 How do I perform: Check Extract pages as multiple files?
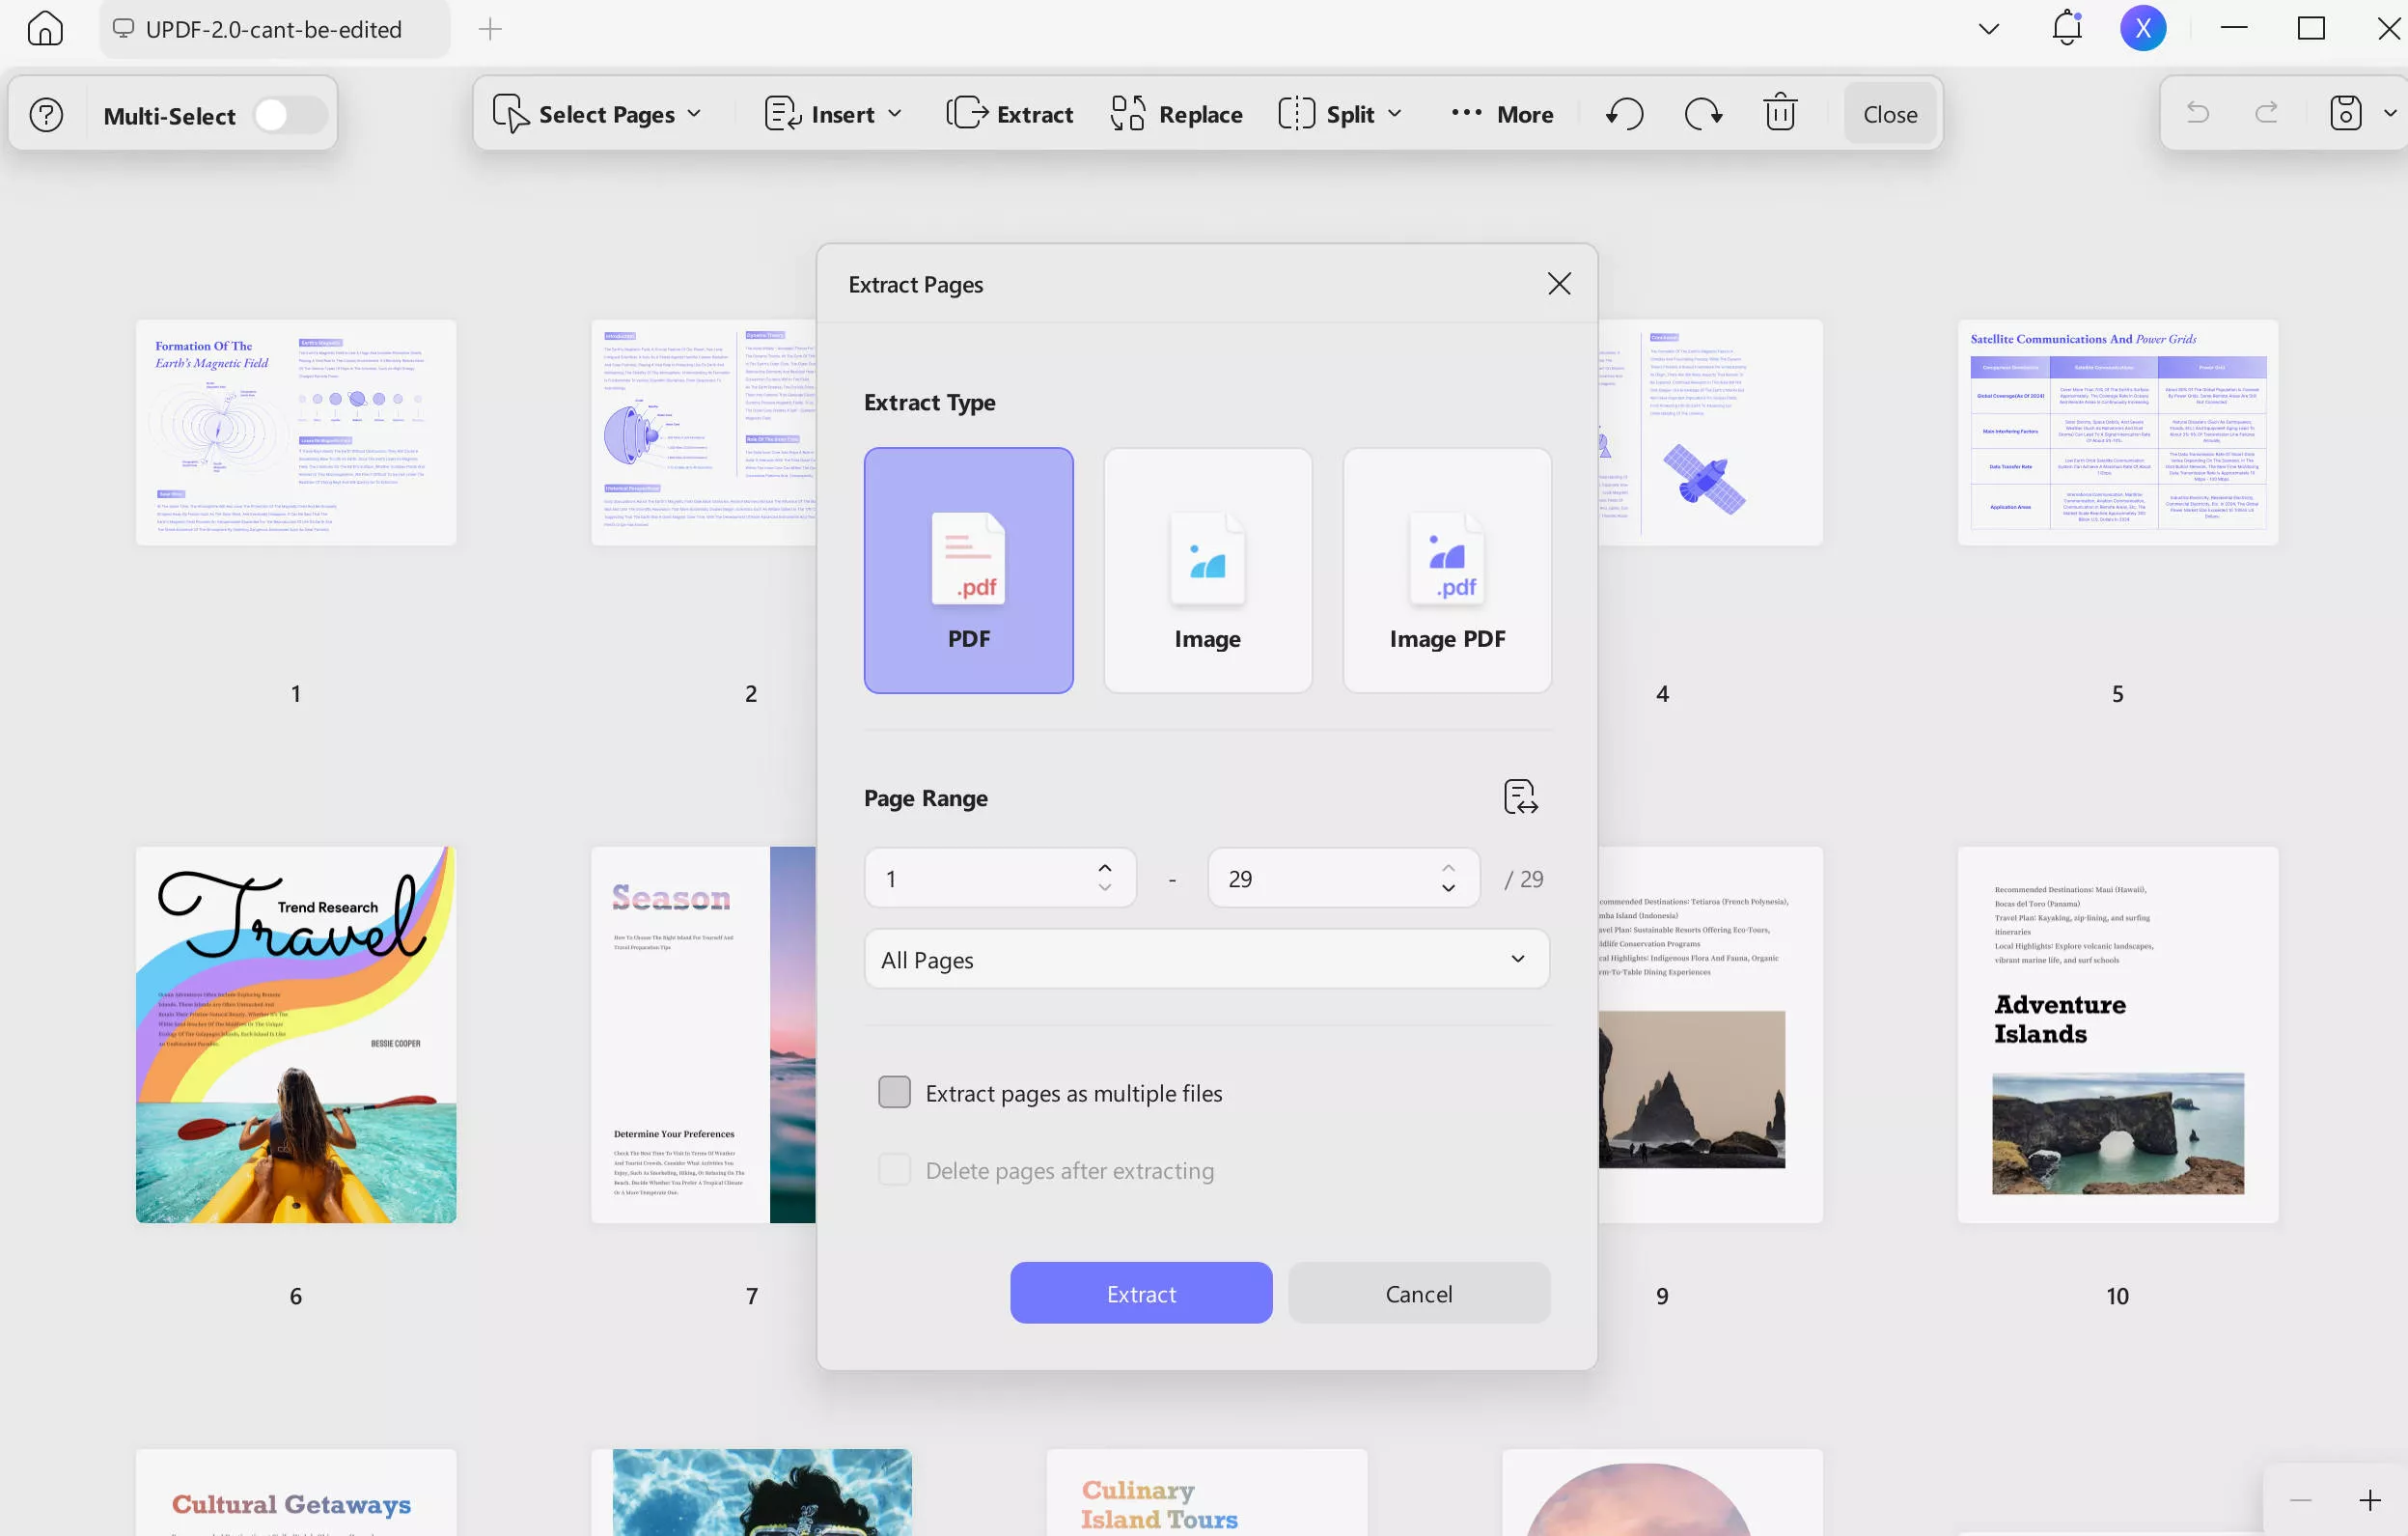pyautogui.click(x=894, y=1092)
